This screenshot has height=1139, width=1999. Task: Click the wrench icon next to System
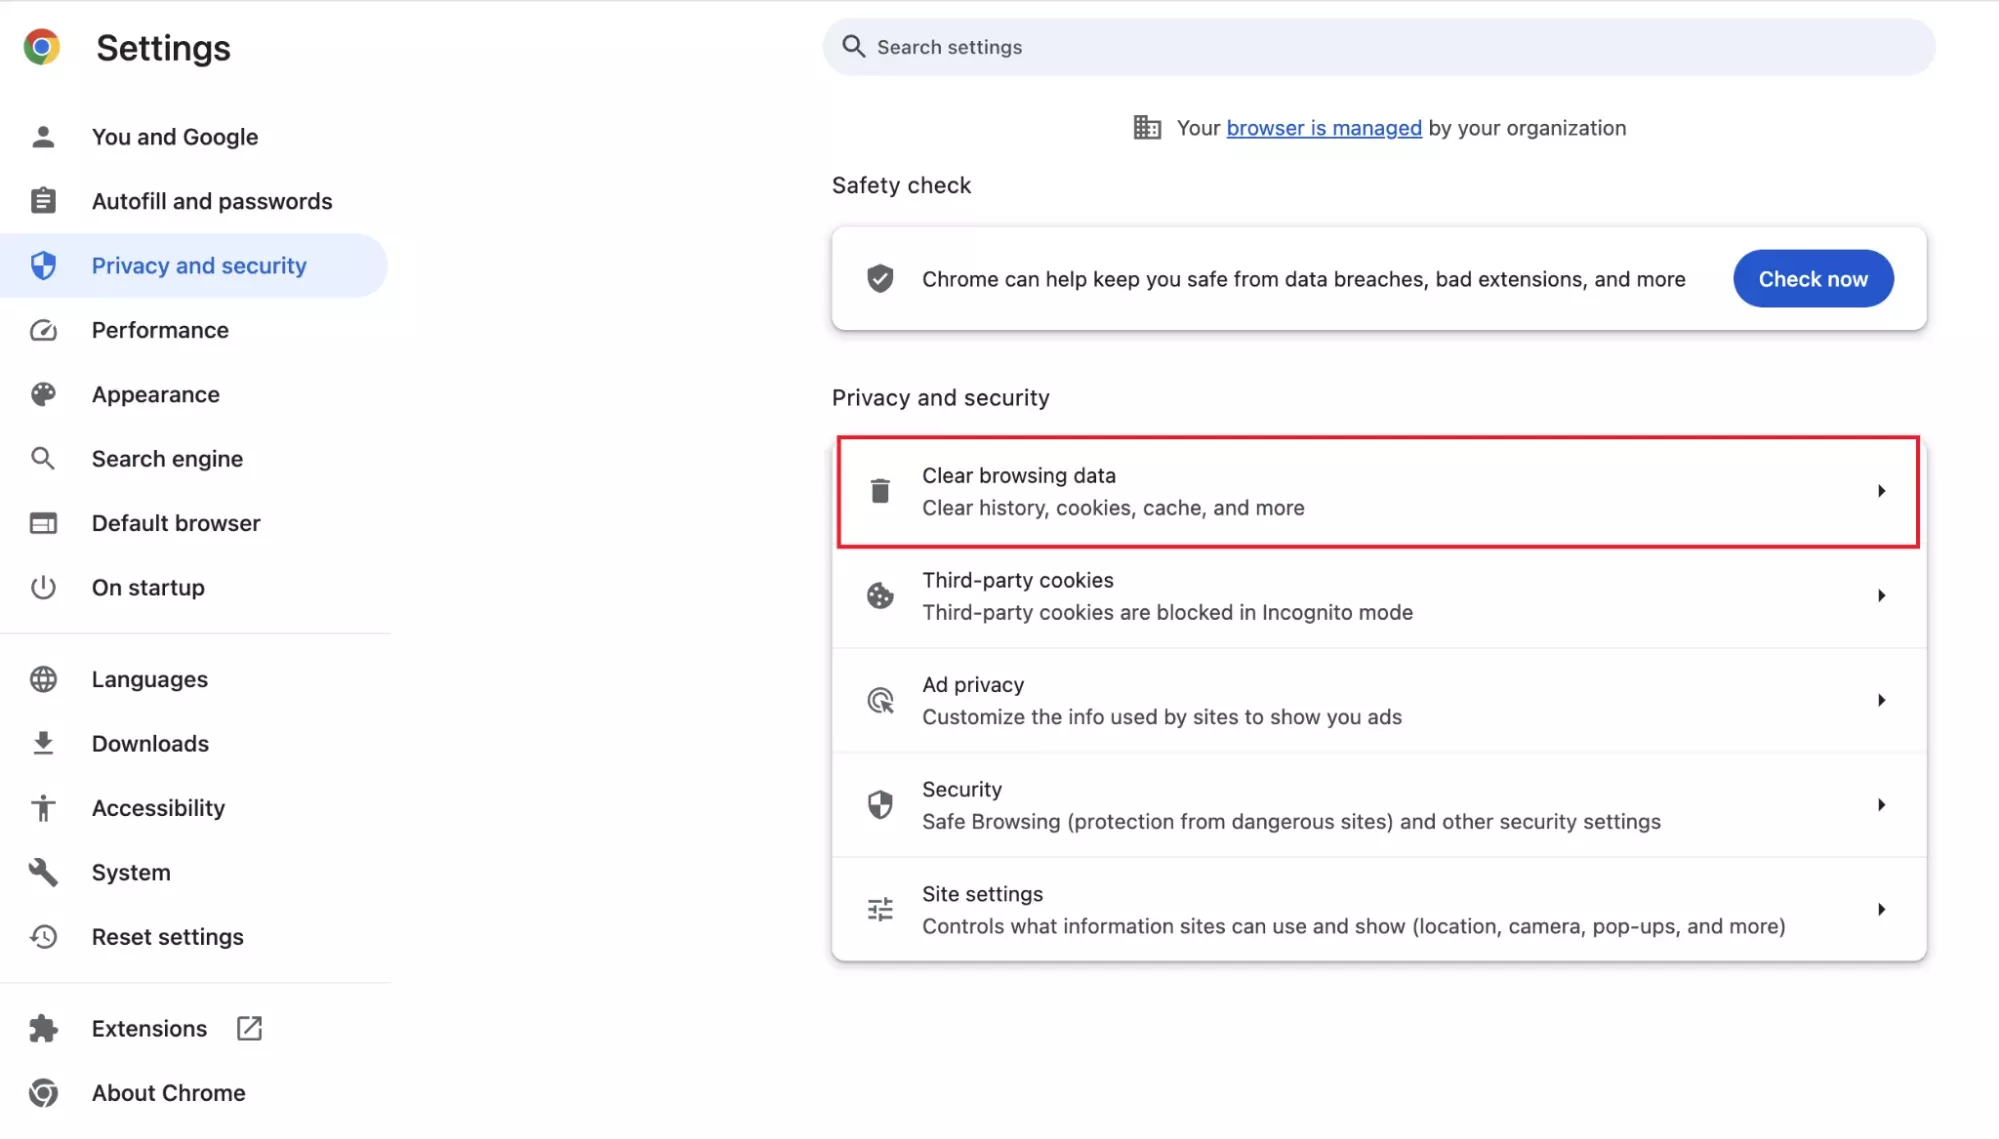click(x=43, y=872)
